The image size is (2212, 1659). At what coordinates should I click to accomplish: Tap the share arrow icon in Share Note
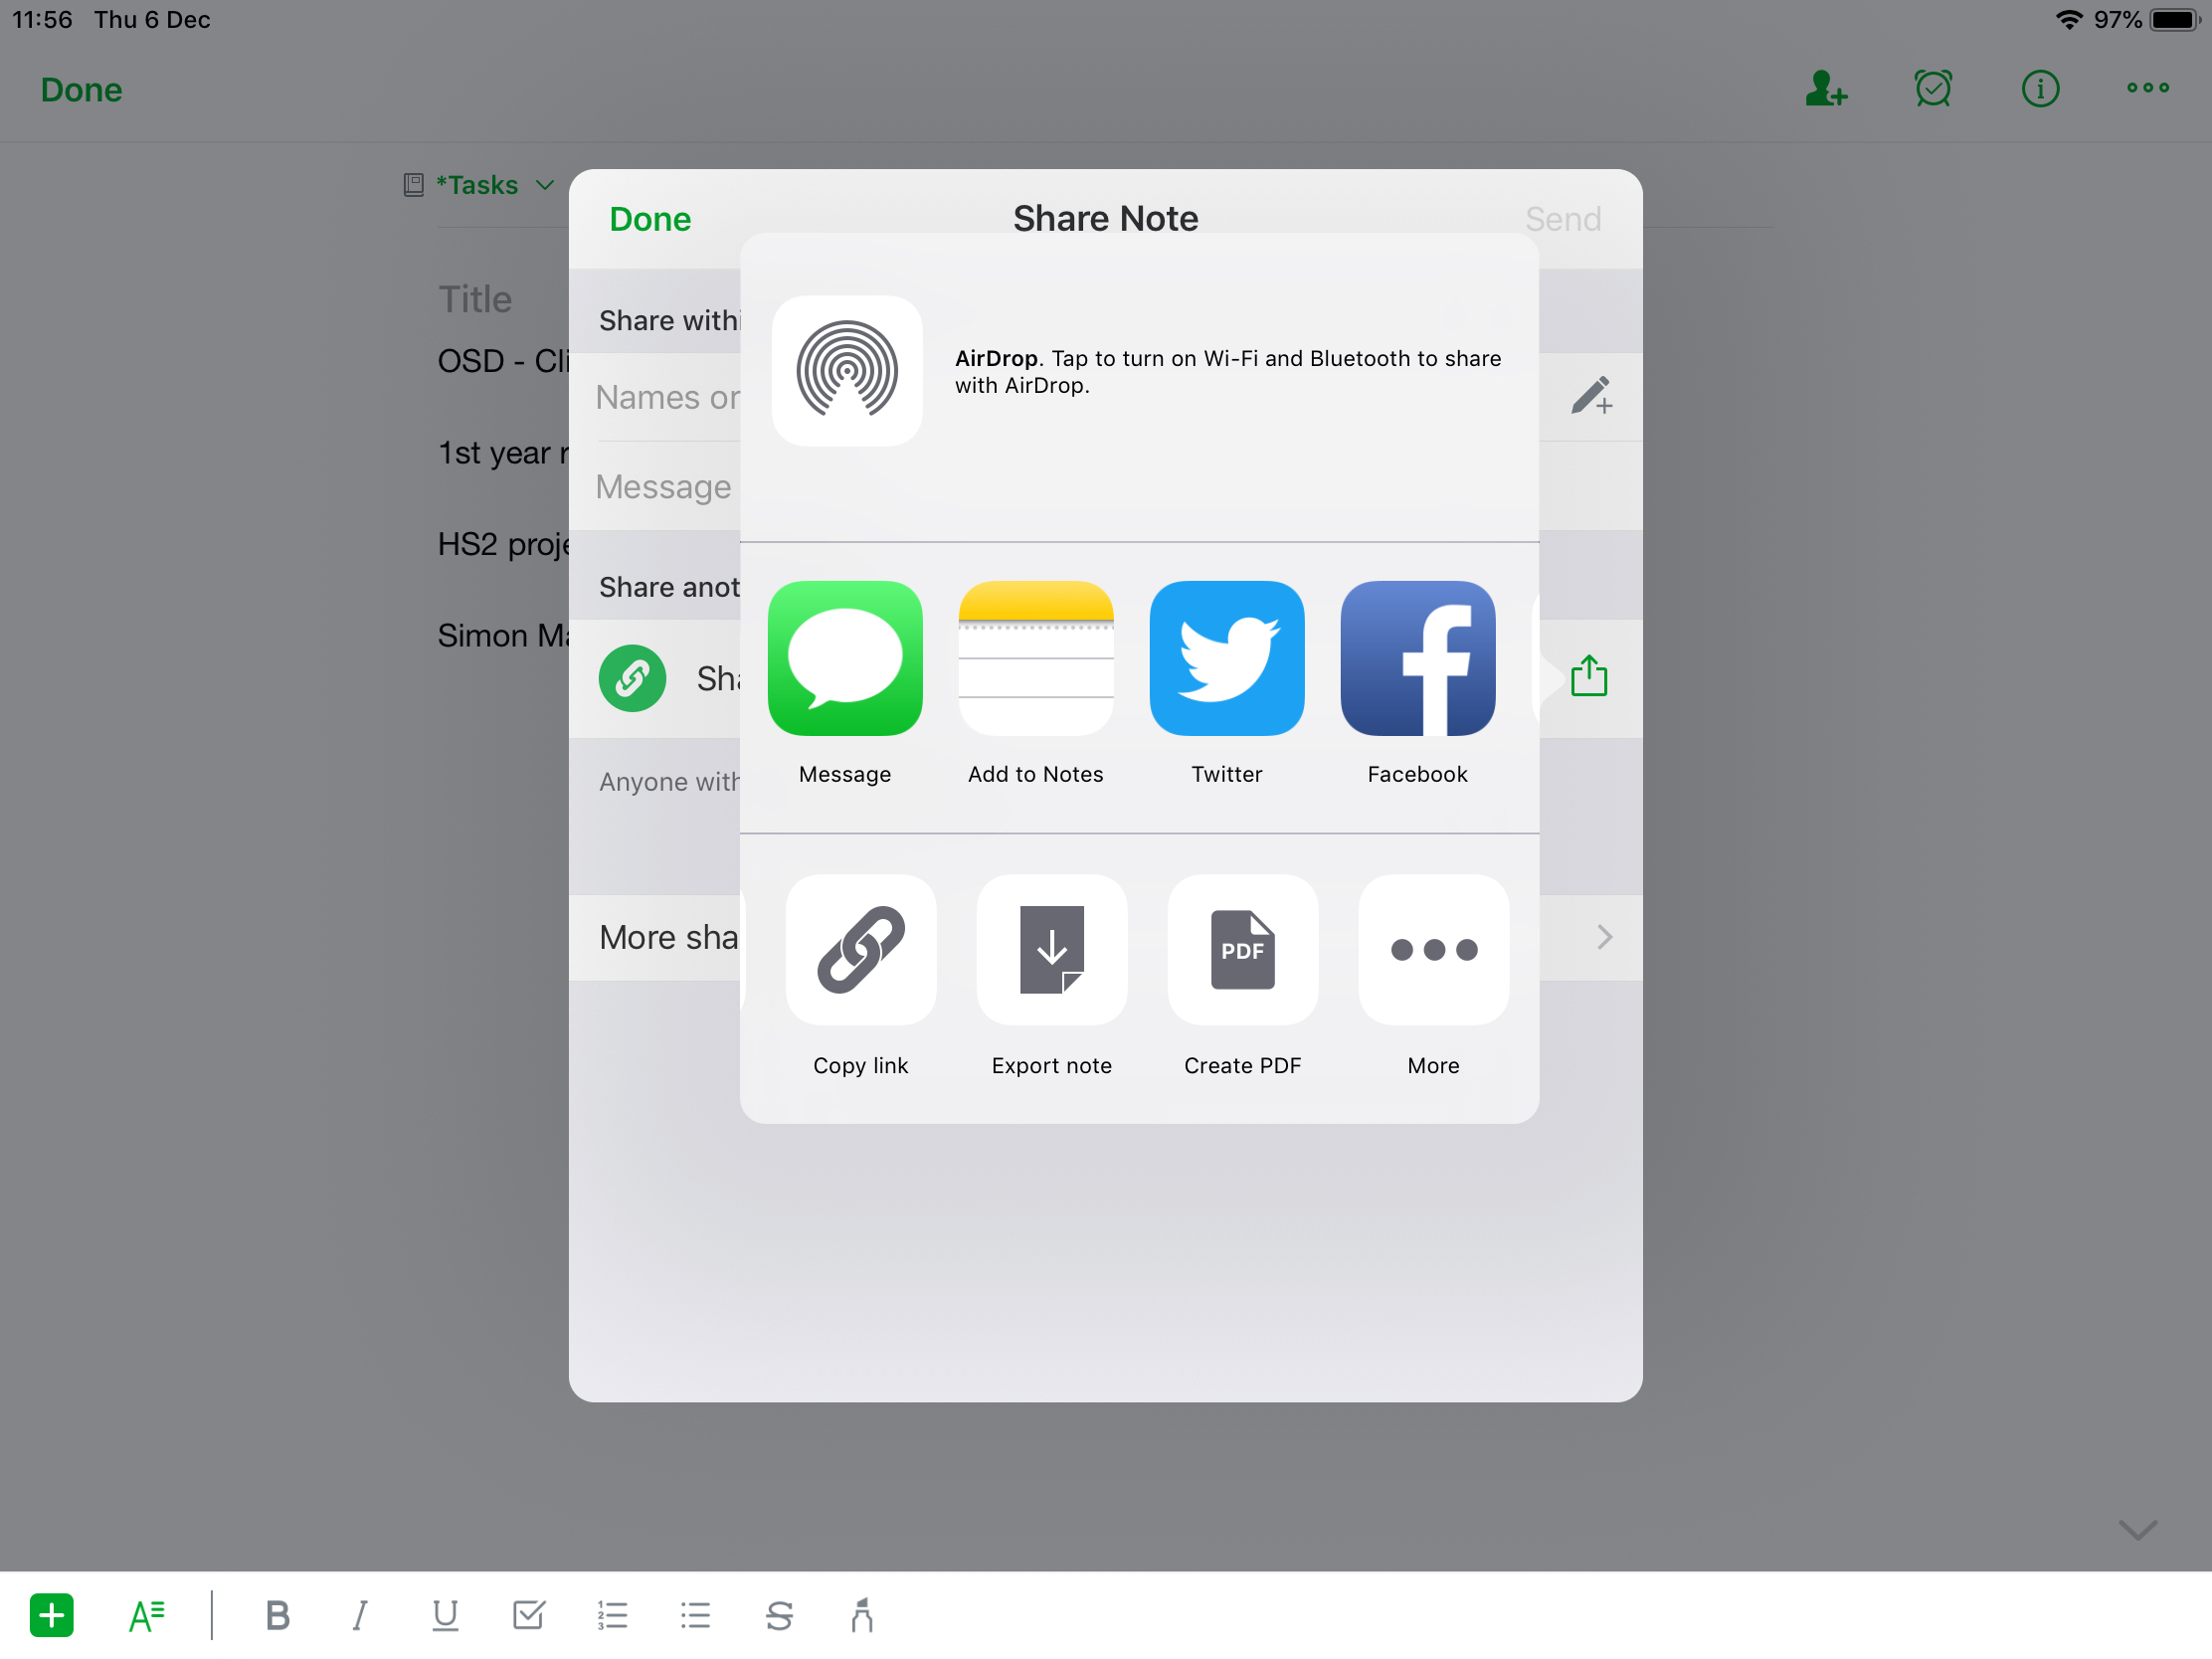(x=1589, y=676)
